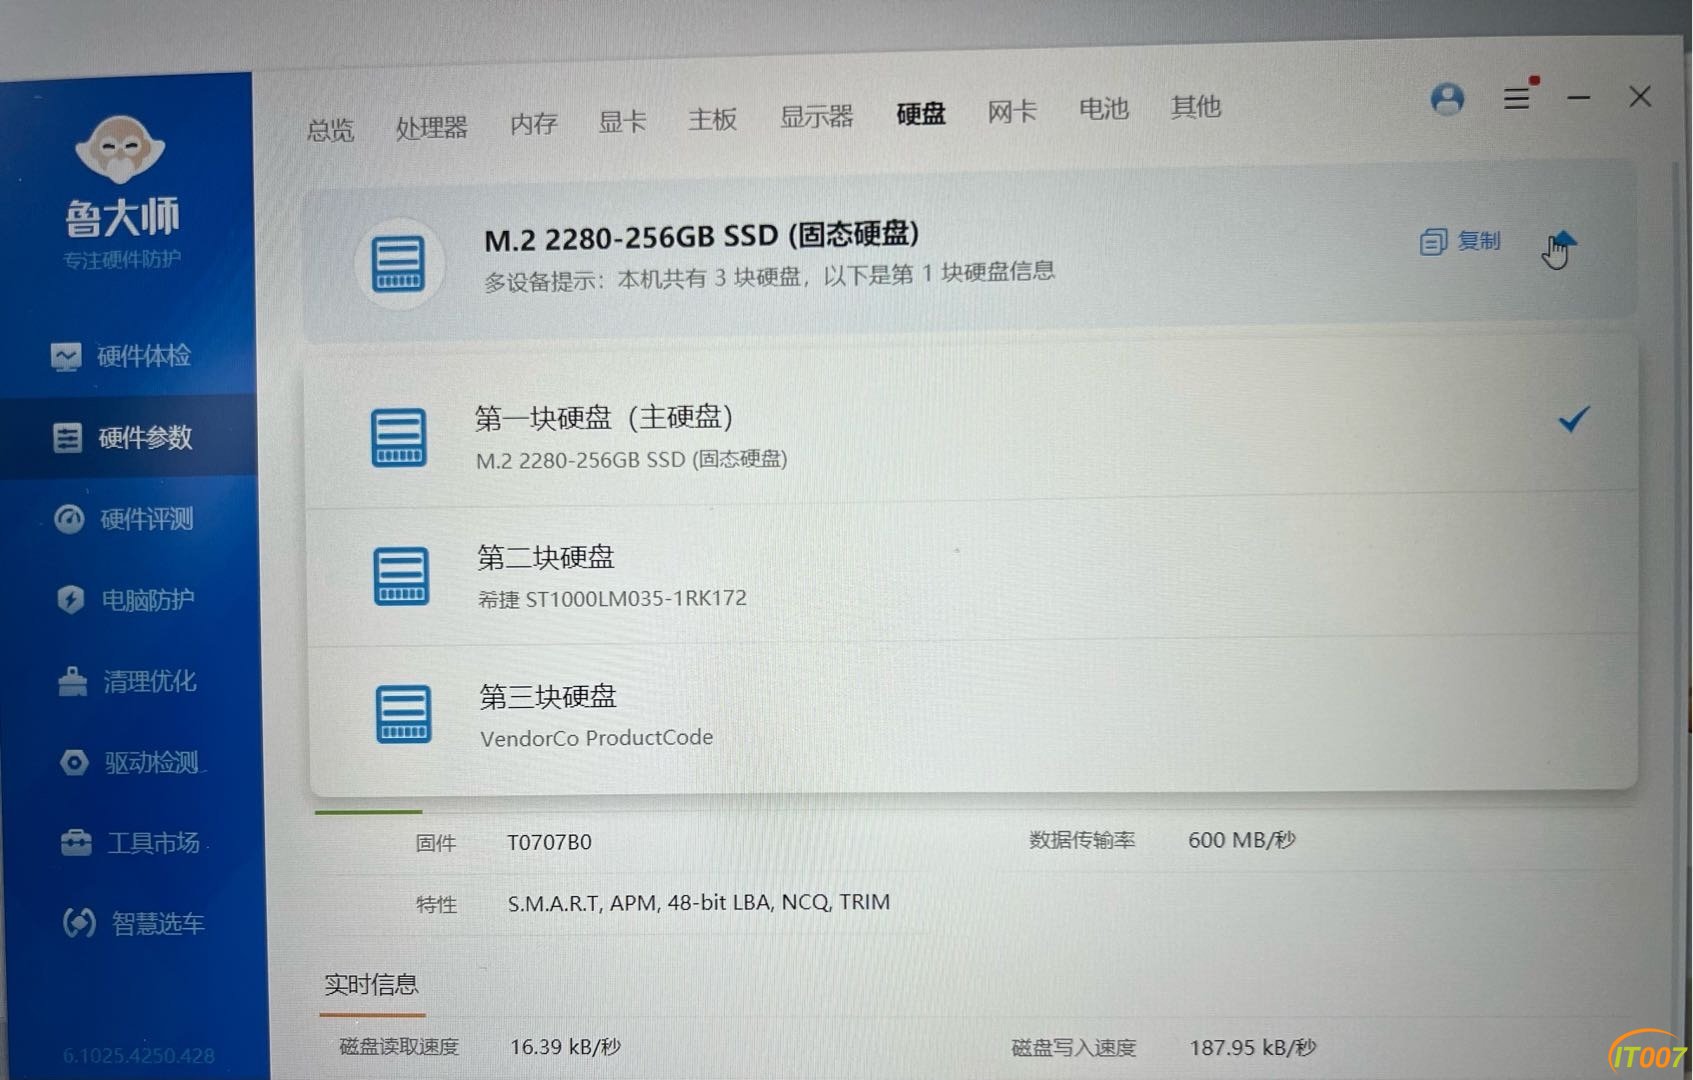Click M.2 2280-256GB SSD header title
The height and width of the screenshot is (1080, 1693).
point(701,237)
